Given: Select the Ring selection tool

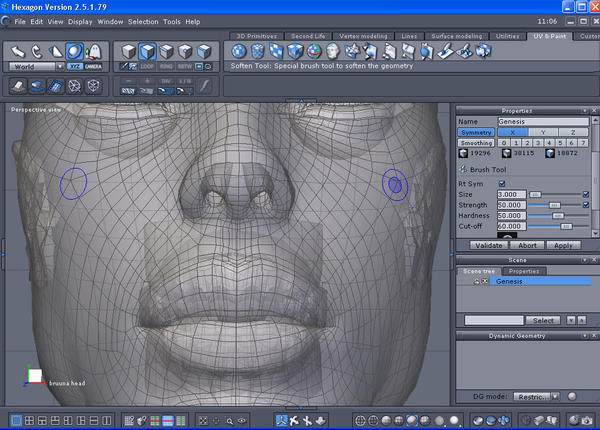Looking at the screenshot, I should click(166, 65).
